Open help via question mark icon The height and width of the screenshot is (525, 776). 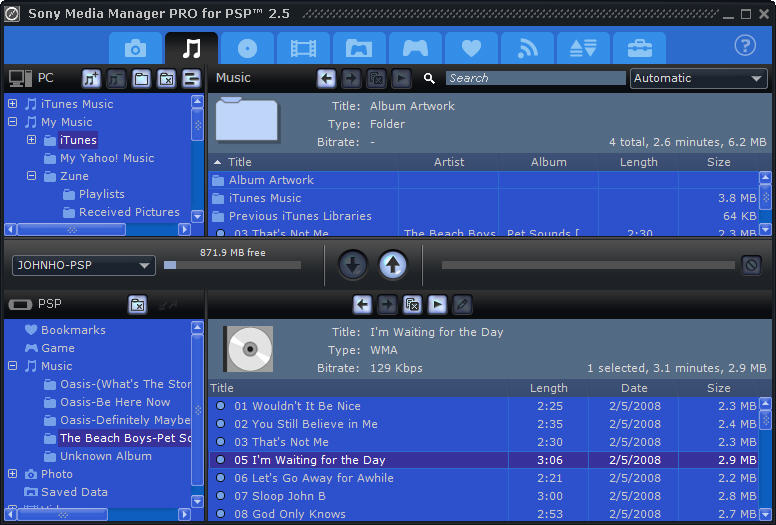(745, 46)
